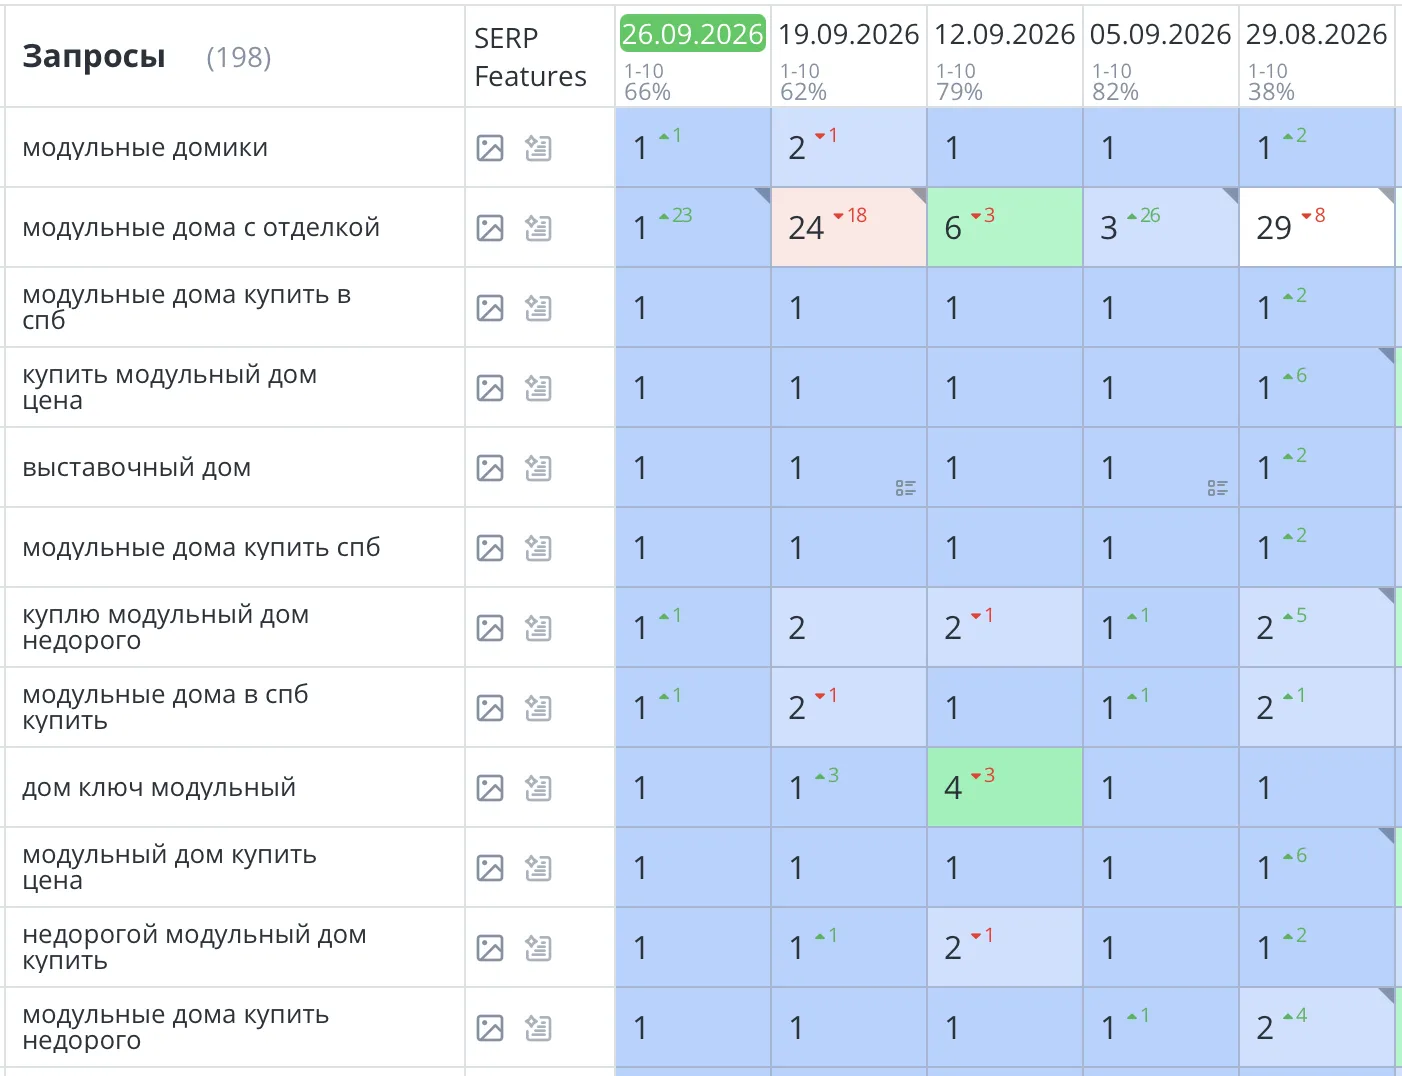
Task: Click list icon in выставочный дом 19.09.2026 cell
Action: pyautogui.click(x=906, y=488)
